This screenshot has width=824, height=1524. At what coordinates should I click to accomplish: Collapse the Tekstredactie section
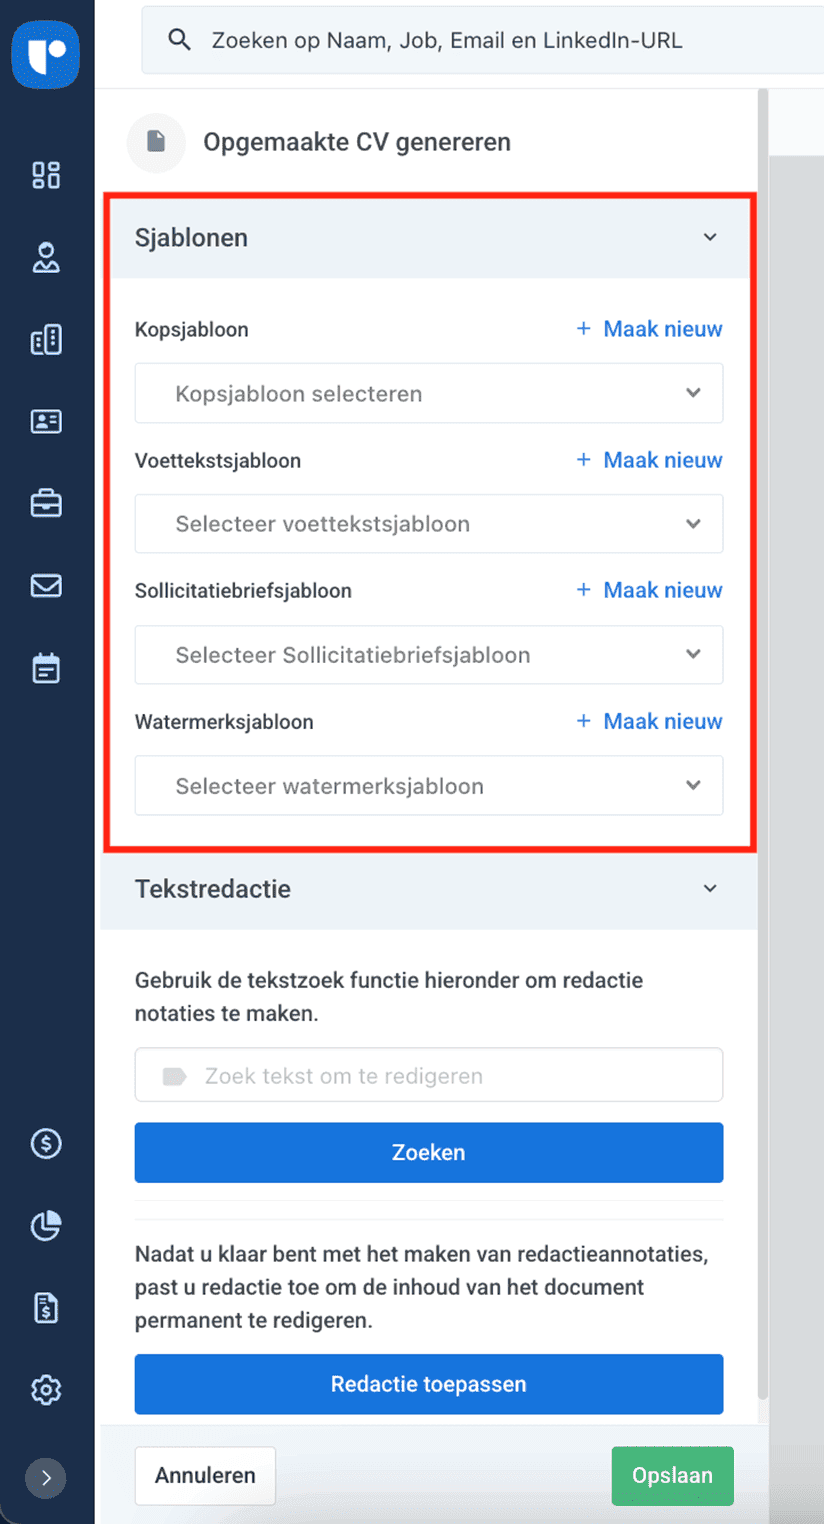(710, 889)
